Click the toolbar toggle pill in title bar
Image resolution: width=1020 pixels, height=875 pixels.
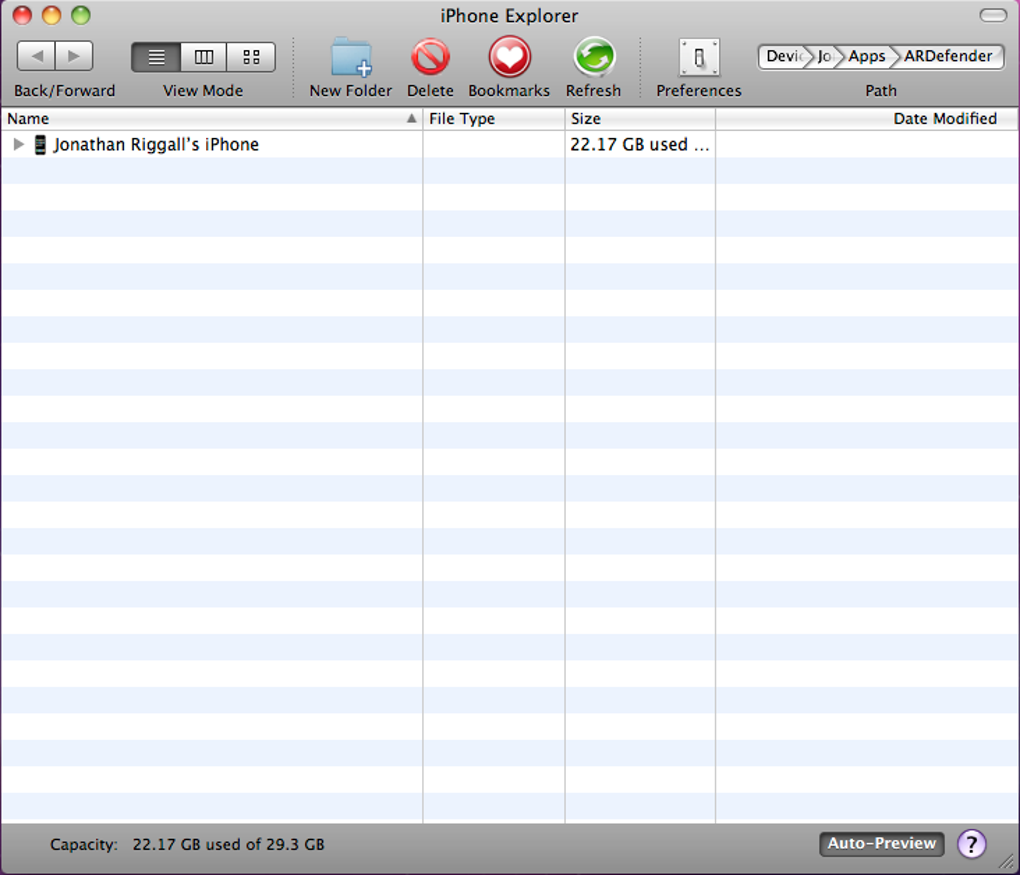tap(993, 15)
